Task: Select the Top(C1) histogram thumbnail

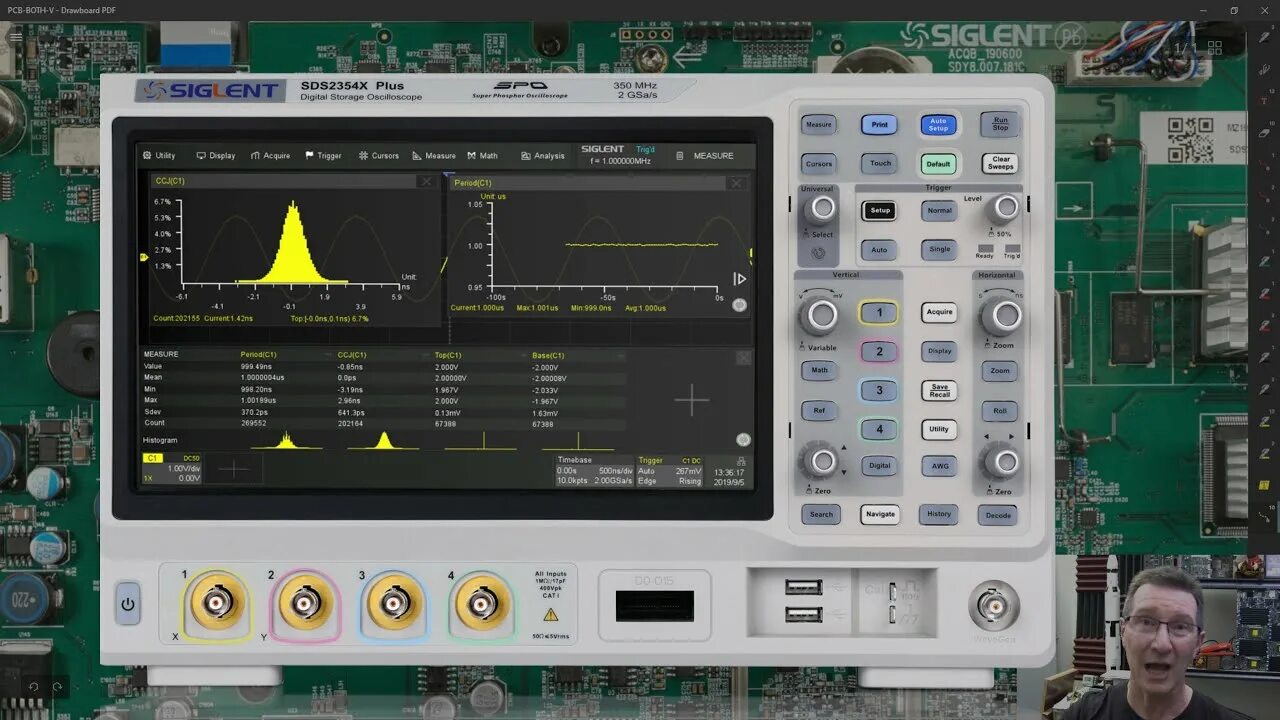Action: pyautogui.click(x=481, y=440)
